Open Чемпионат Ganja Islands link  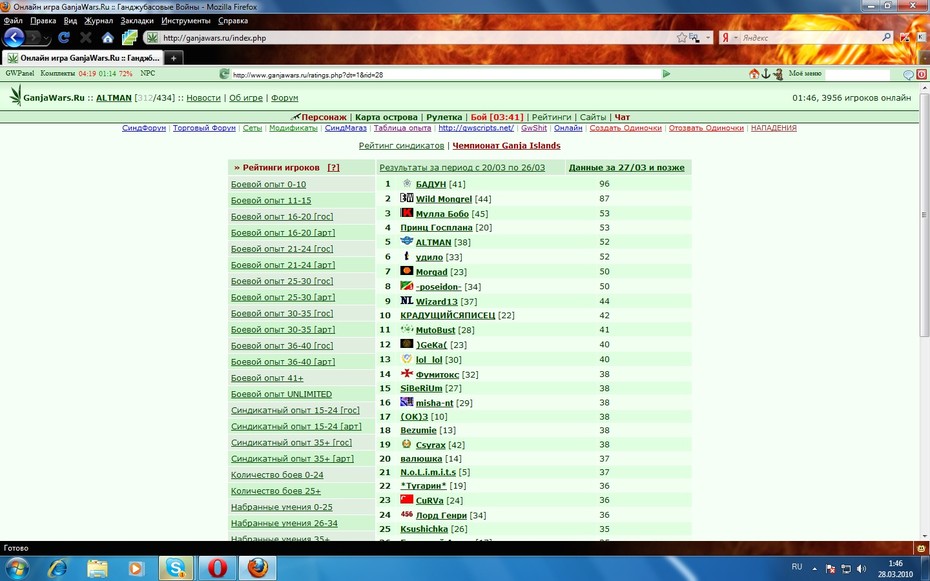coord(506,145)
